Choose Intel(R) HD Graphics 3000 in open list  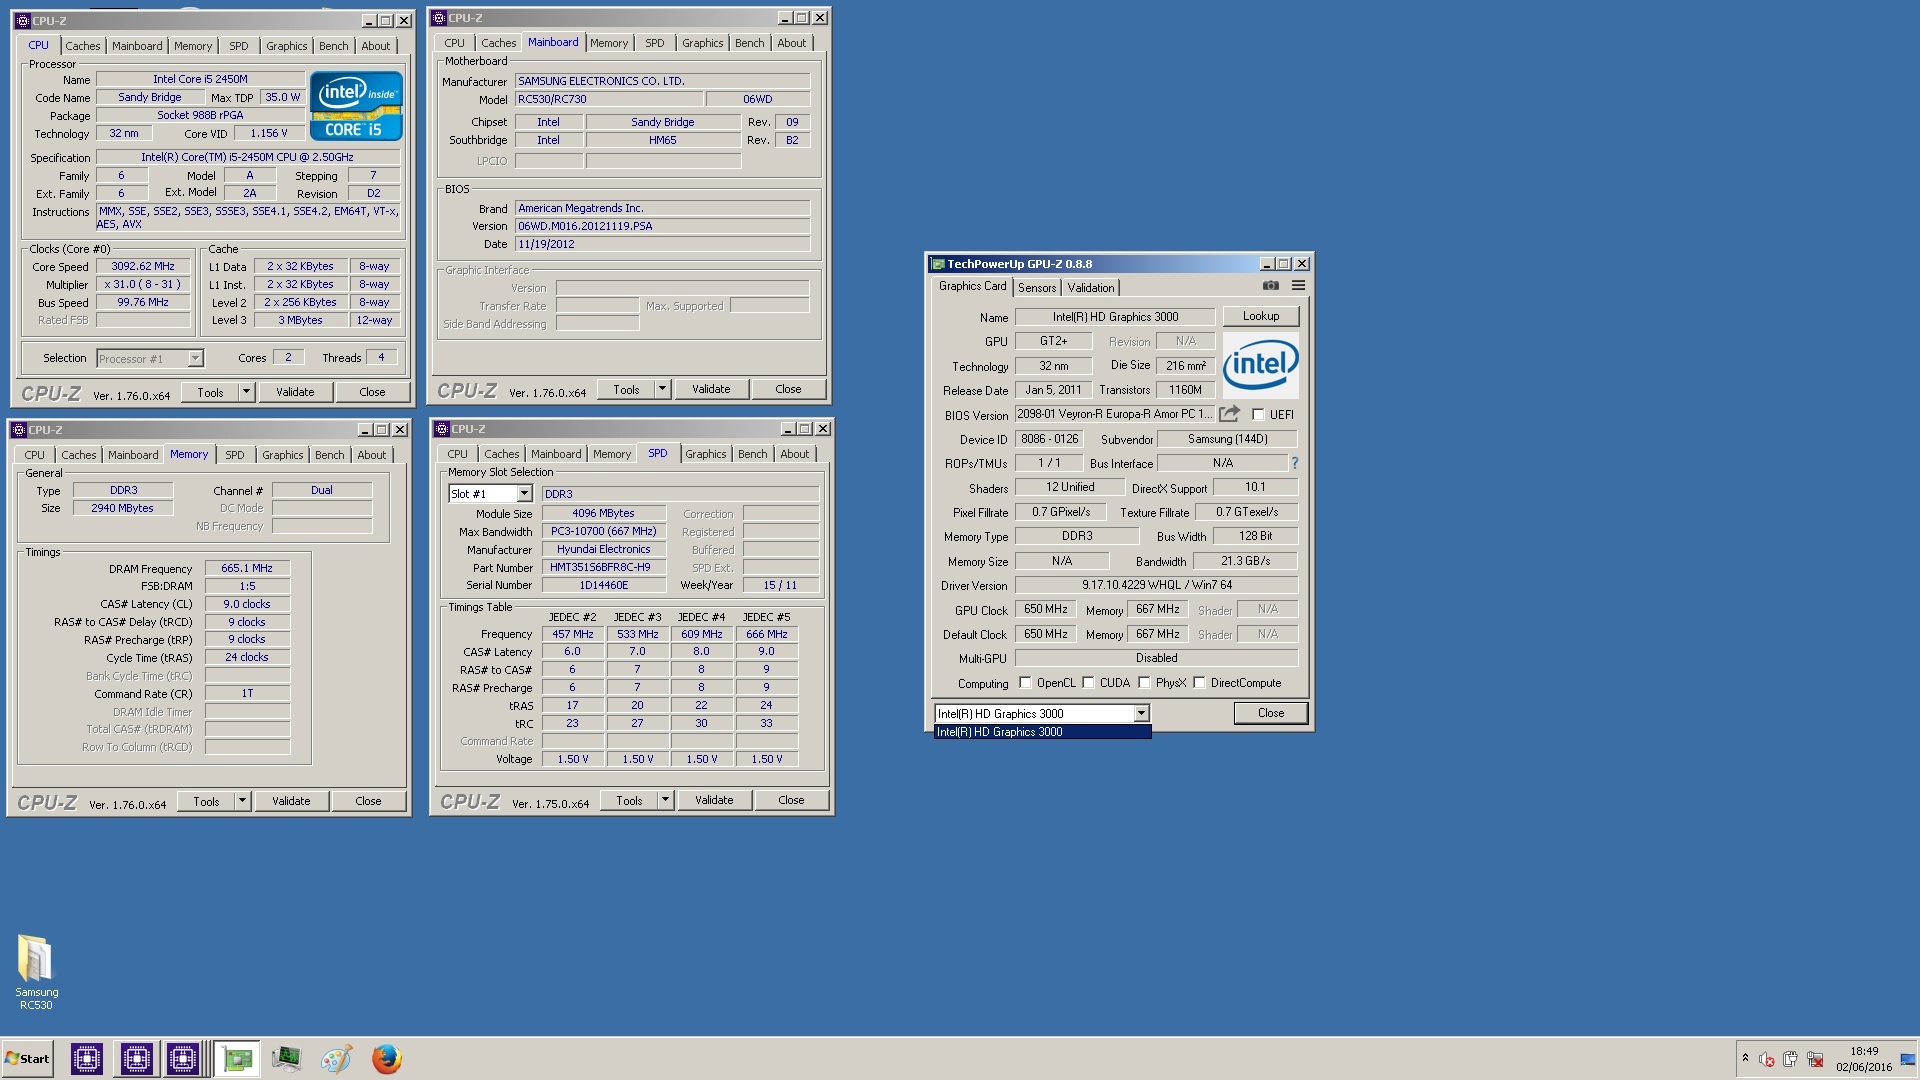pos(1042,732)
